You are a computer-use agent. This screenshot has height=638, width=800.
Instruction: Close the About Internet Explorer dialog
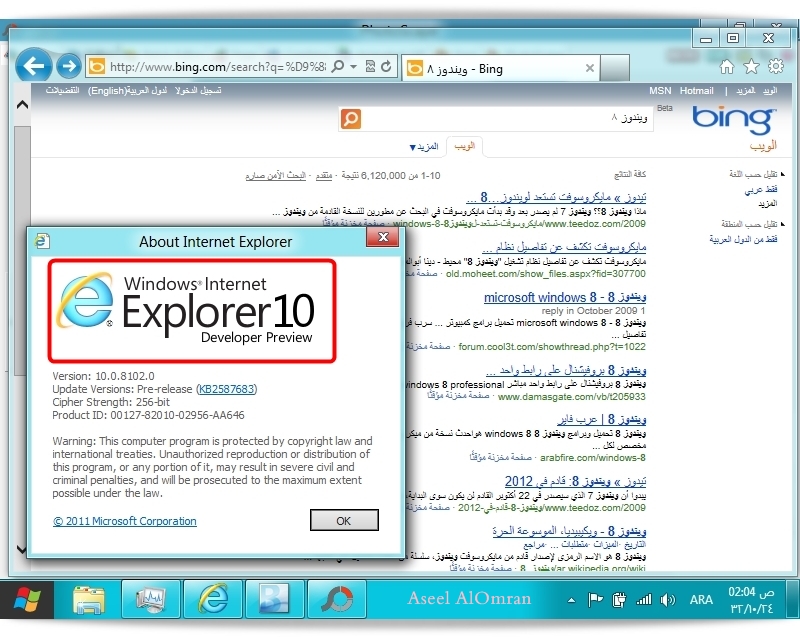(x=383, y=237)
